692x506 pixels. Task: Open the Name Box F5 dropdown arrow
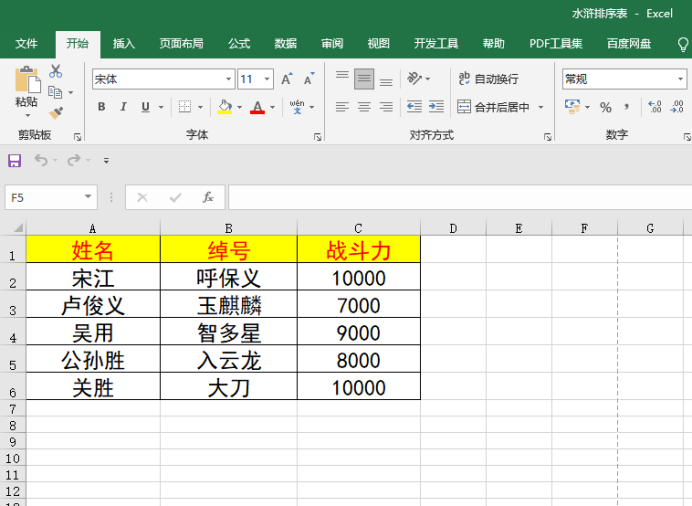pyautogui.click(x=88, y=197)
